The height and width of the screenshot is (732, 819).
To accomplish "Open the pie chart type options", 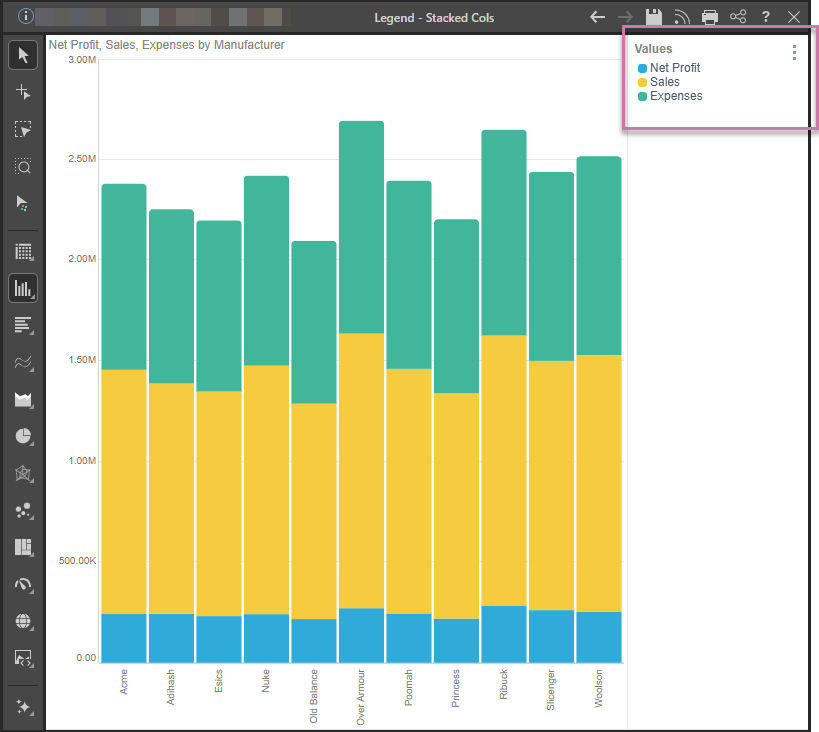I will coord(23,436).
